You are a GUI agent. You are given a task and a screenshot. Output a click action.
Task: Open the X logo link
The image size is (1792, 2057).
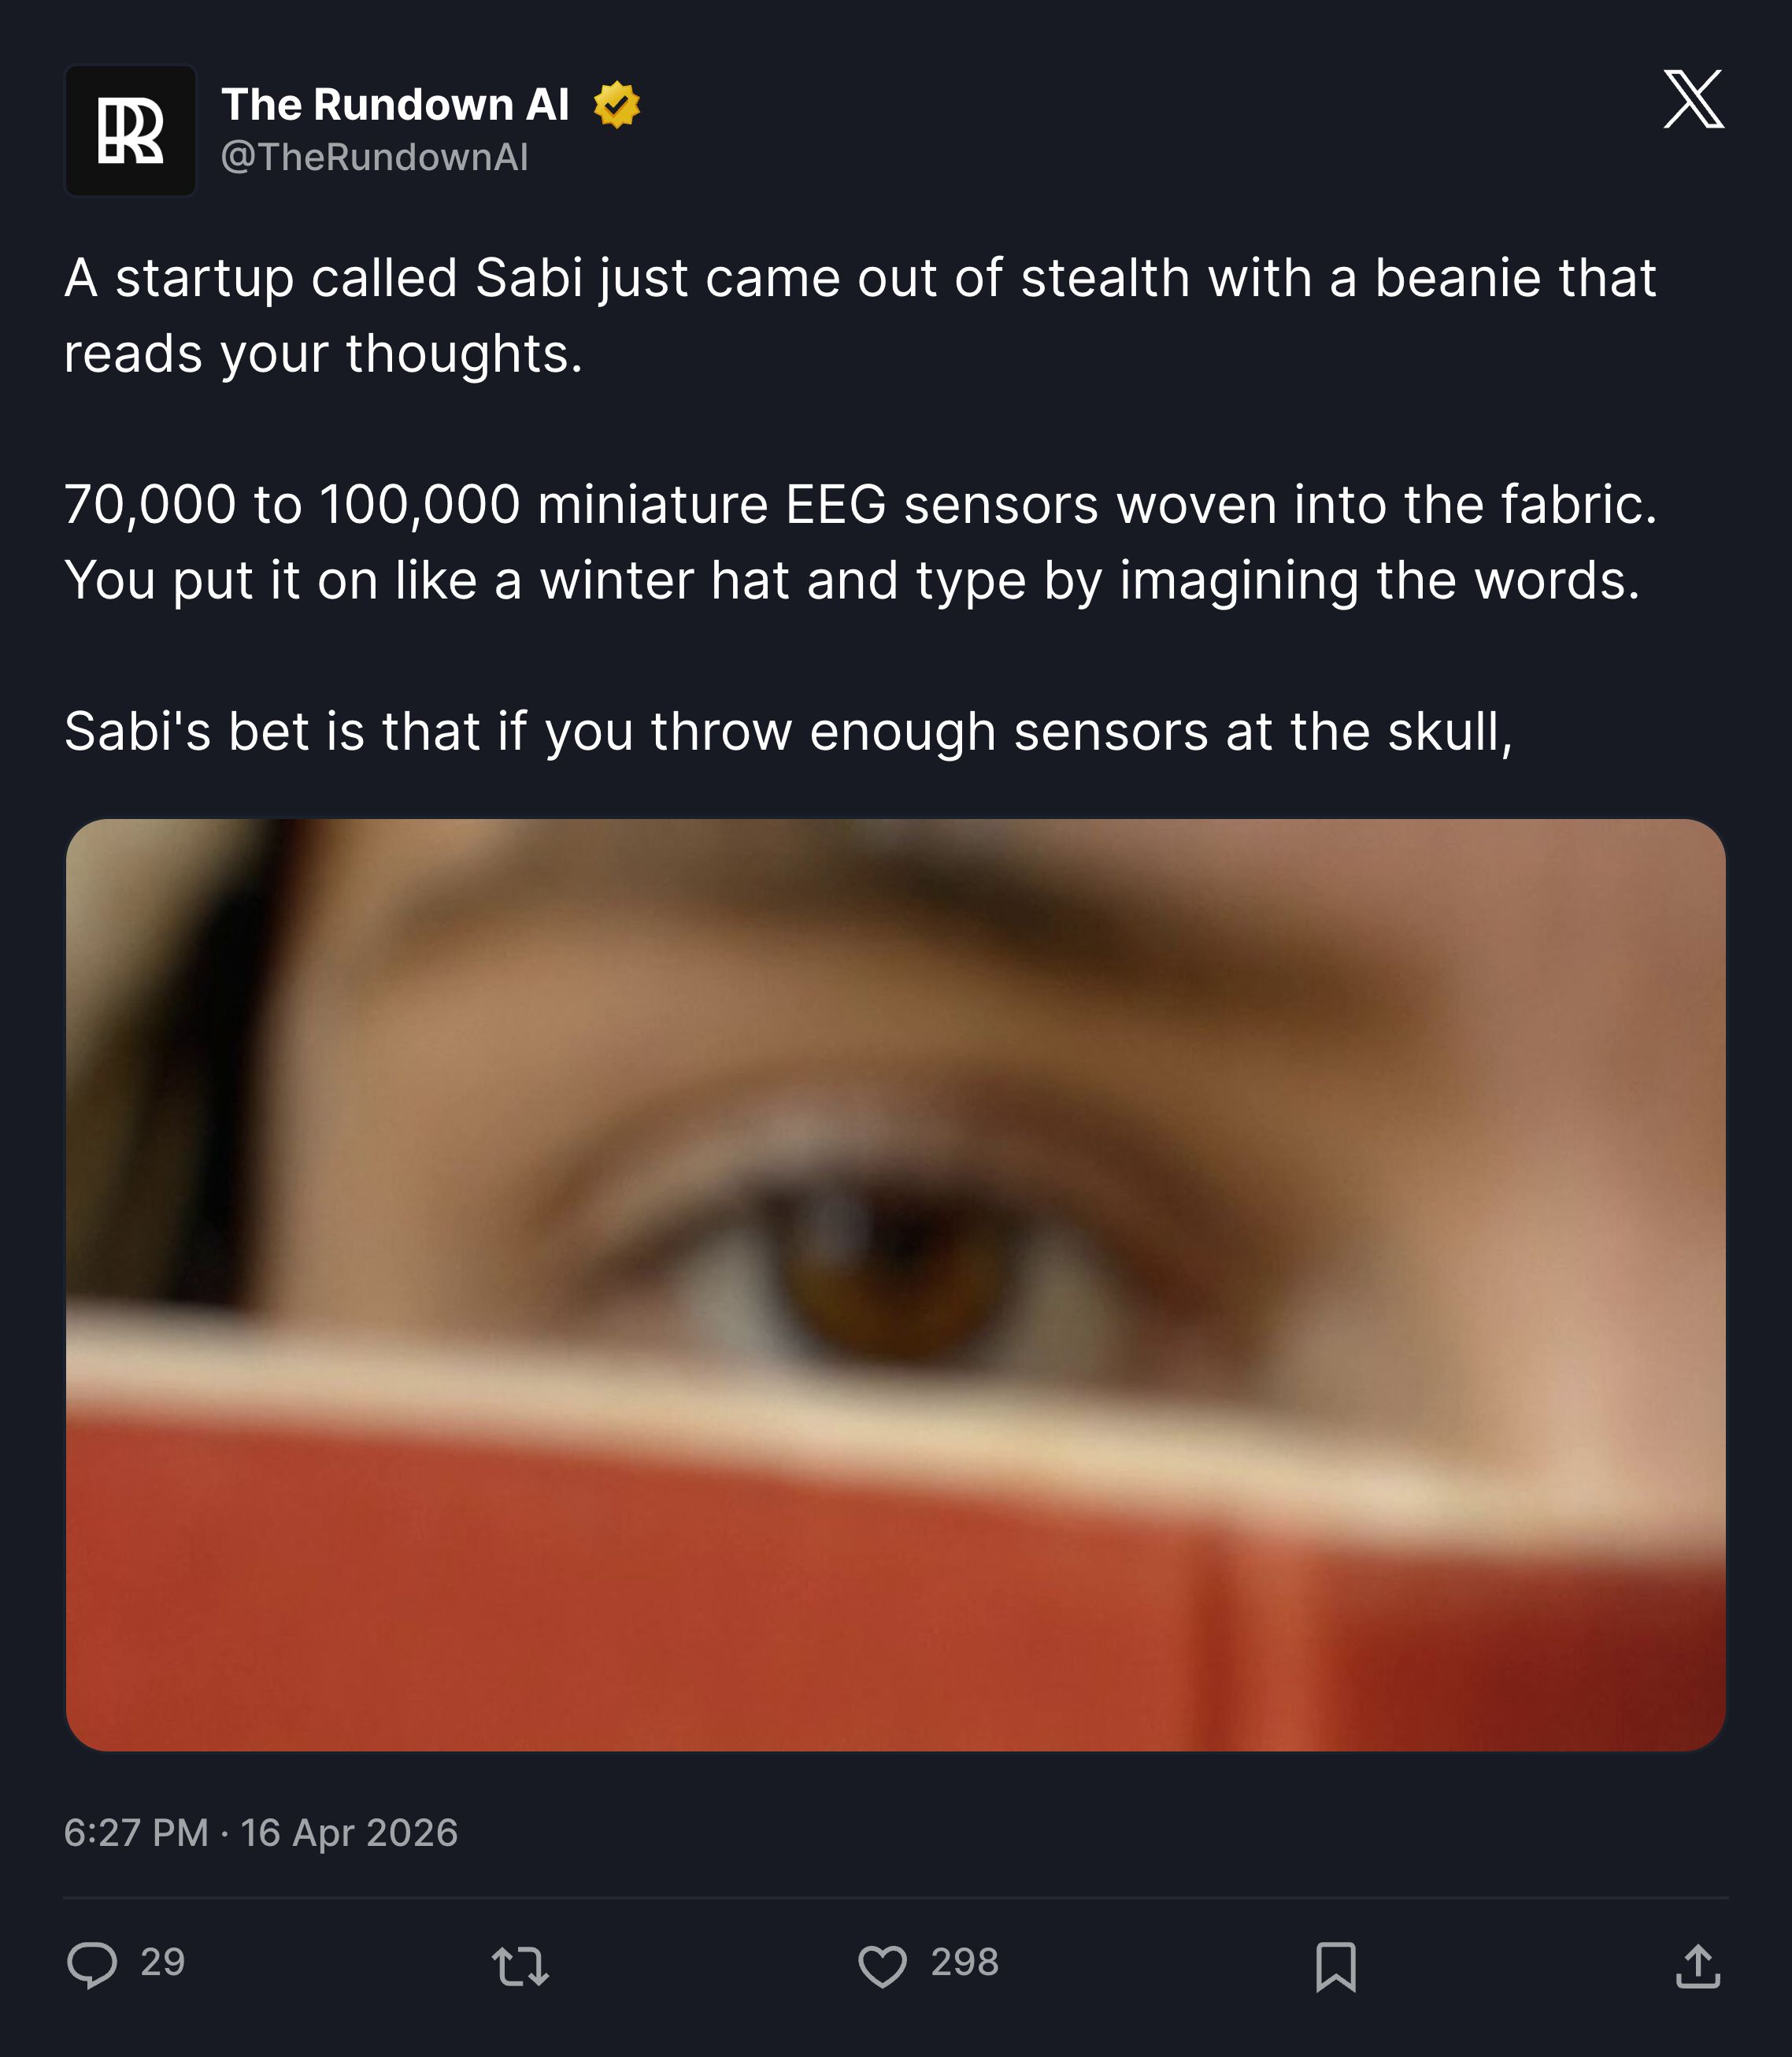tap(1693, 99)
